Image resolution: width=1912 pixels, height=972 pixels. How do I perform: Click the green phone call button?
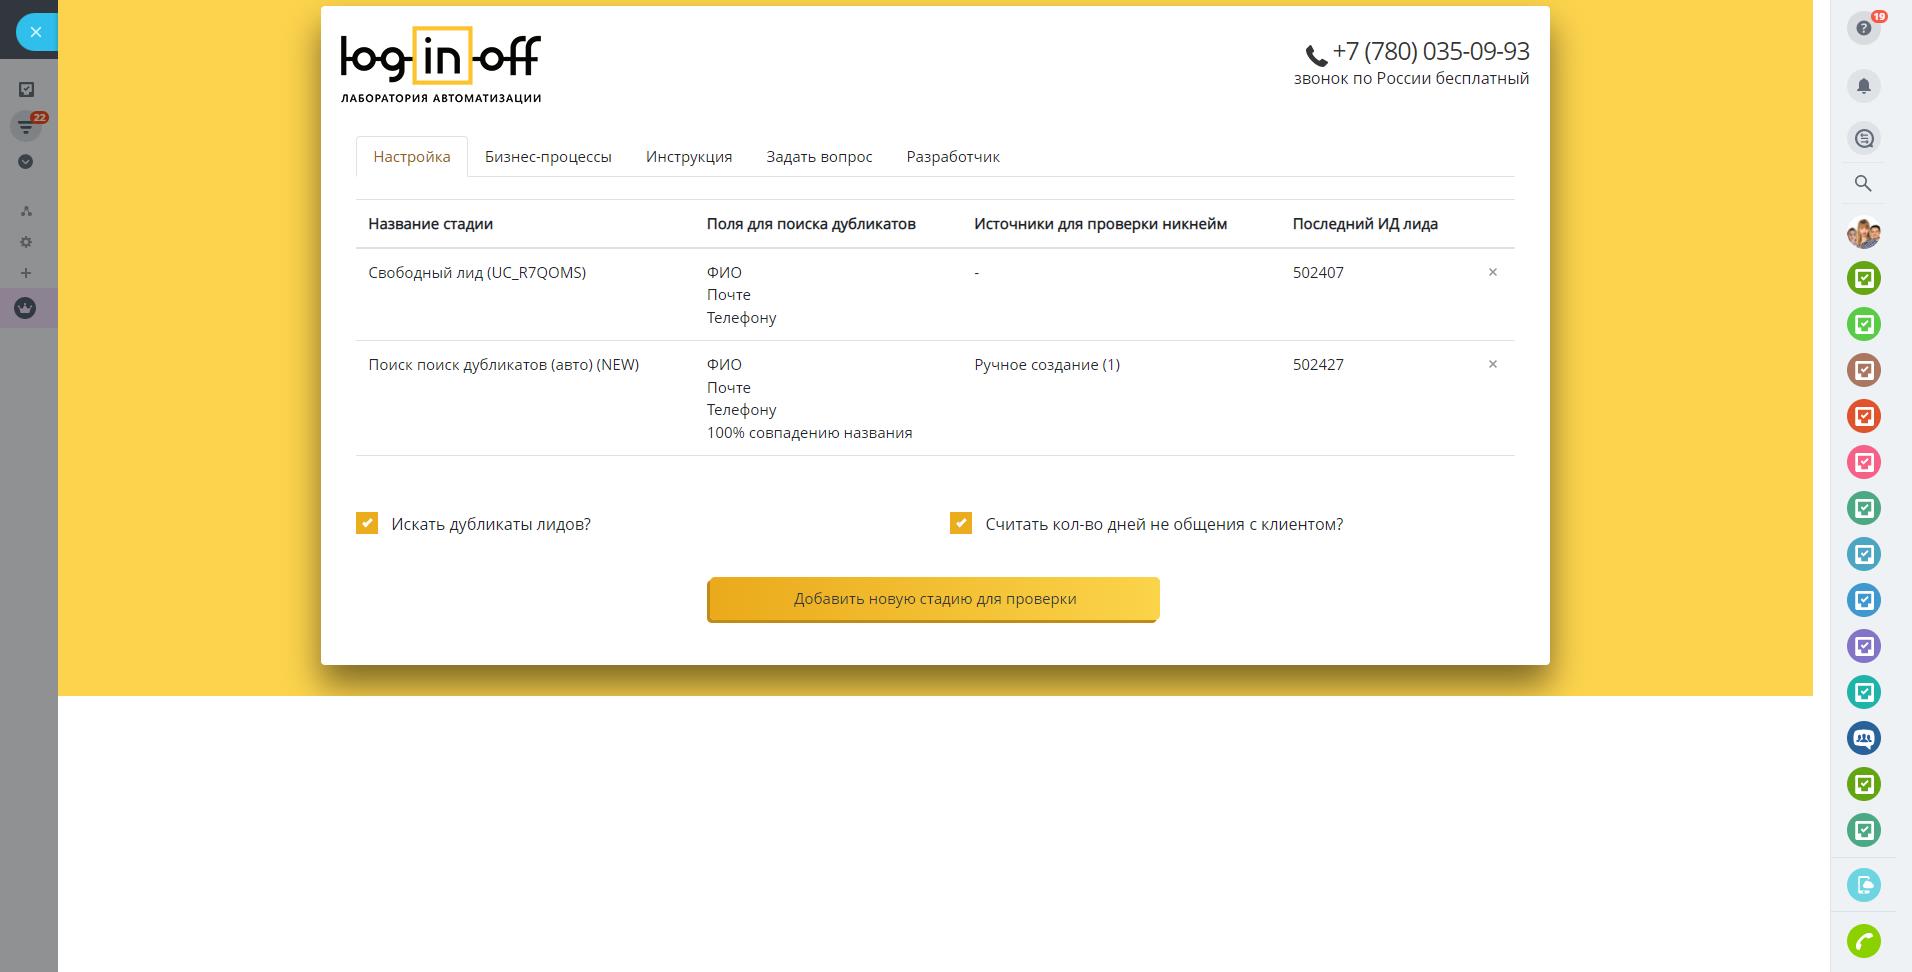pos(1864,941)
